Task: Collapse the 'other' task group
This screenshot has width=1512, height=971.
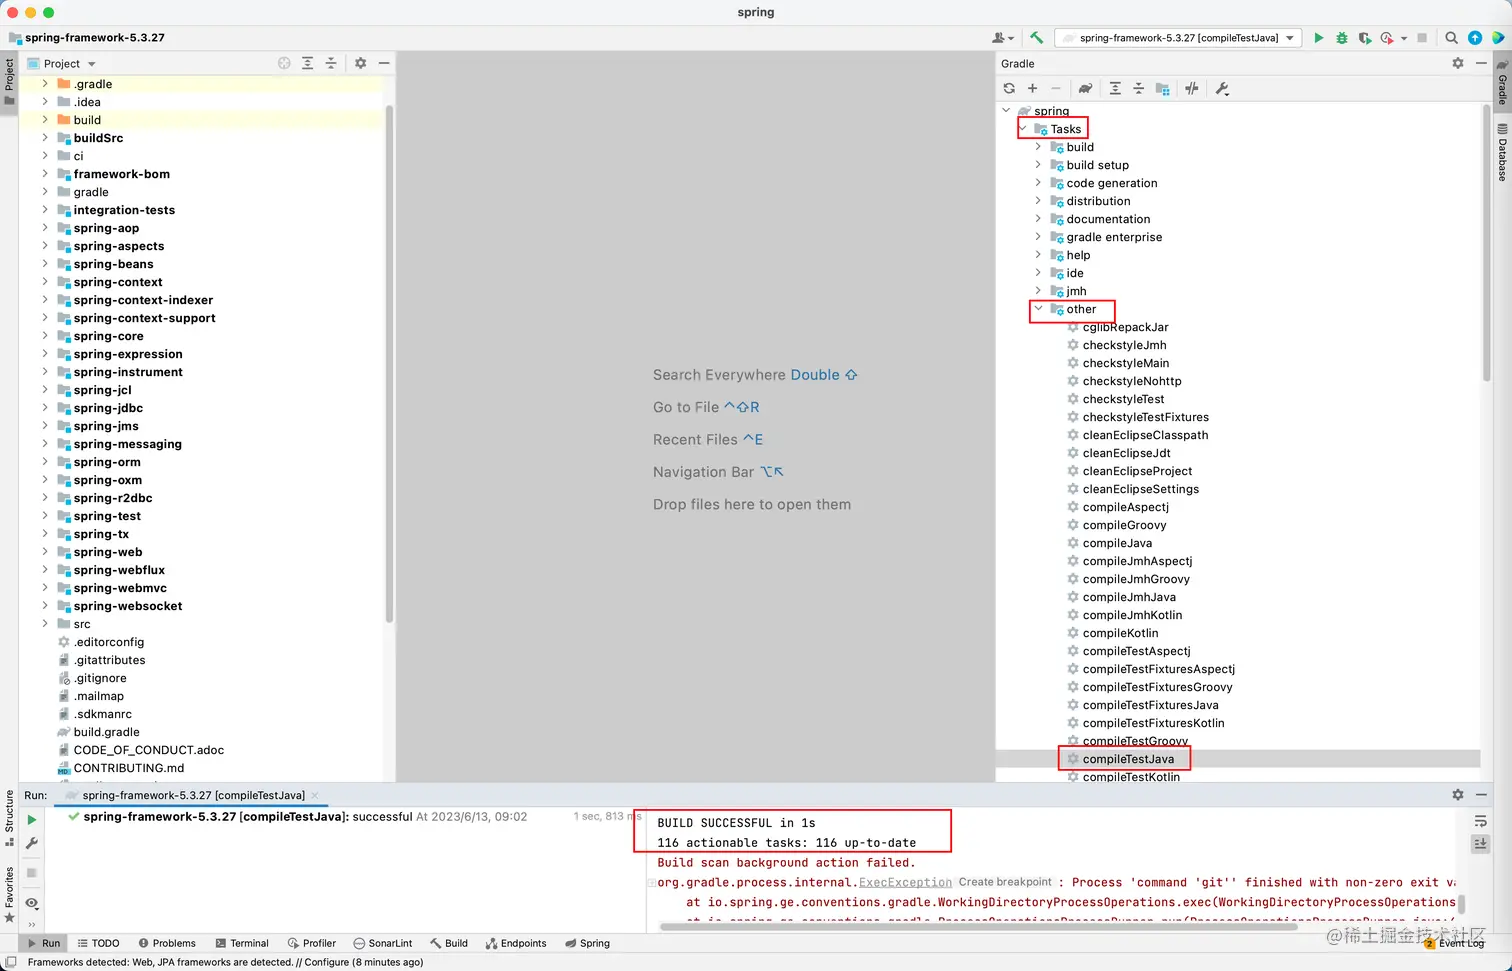Action: click(1038, 309)
